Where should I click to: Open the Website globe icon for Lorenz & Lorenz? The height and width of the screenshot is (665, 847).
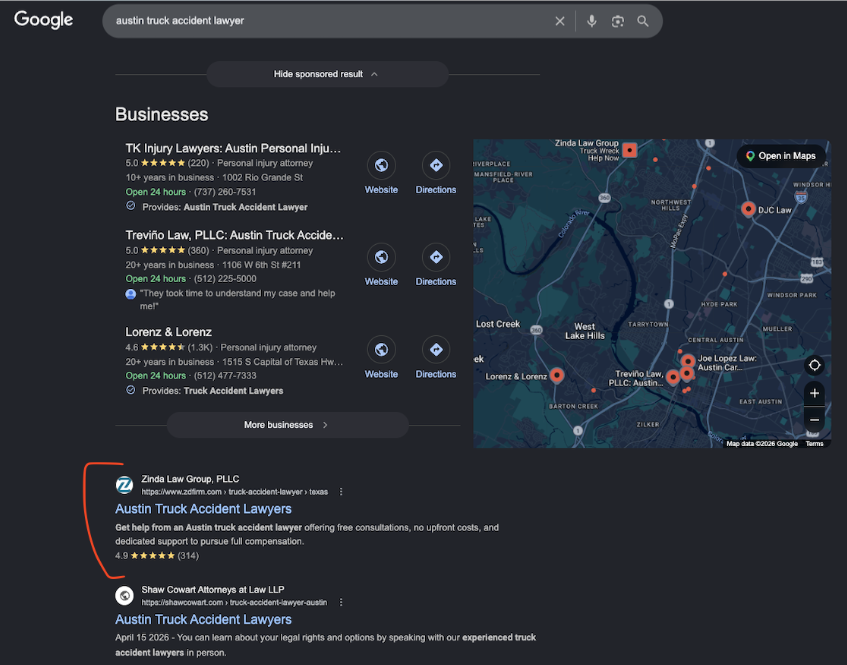pyautogui.click(x=381, y=350)
